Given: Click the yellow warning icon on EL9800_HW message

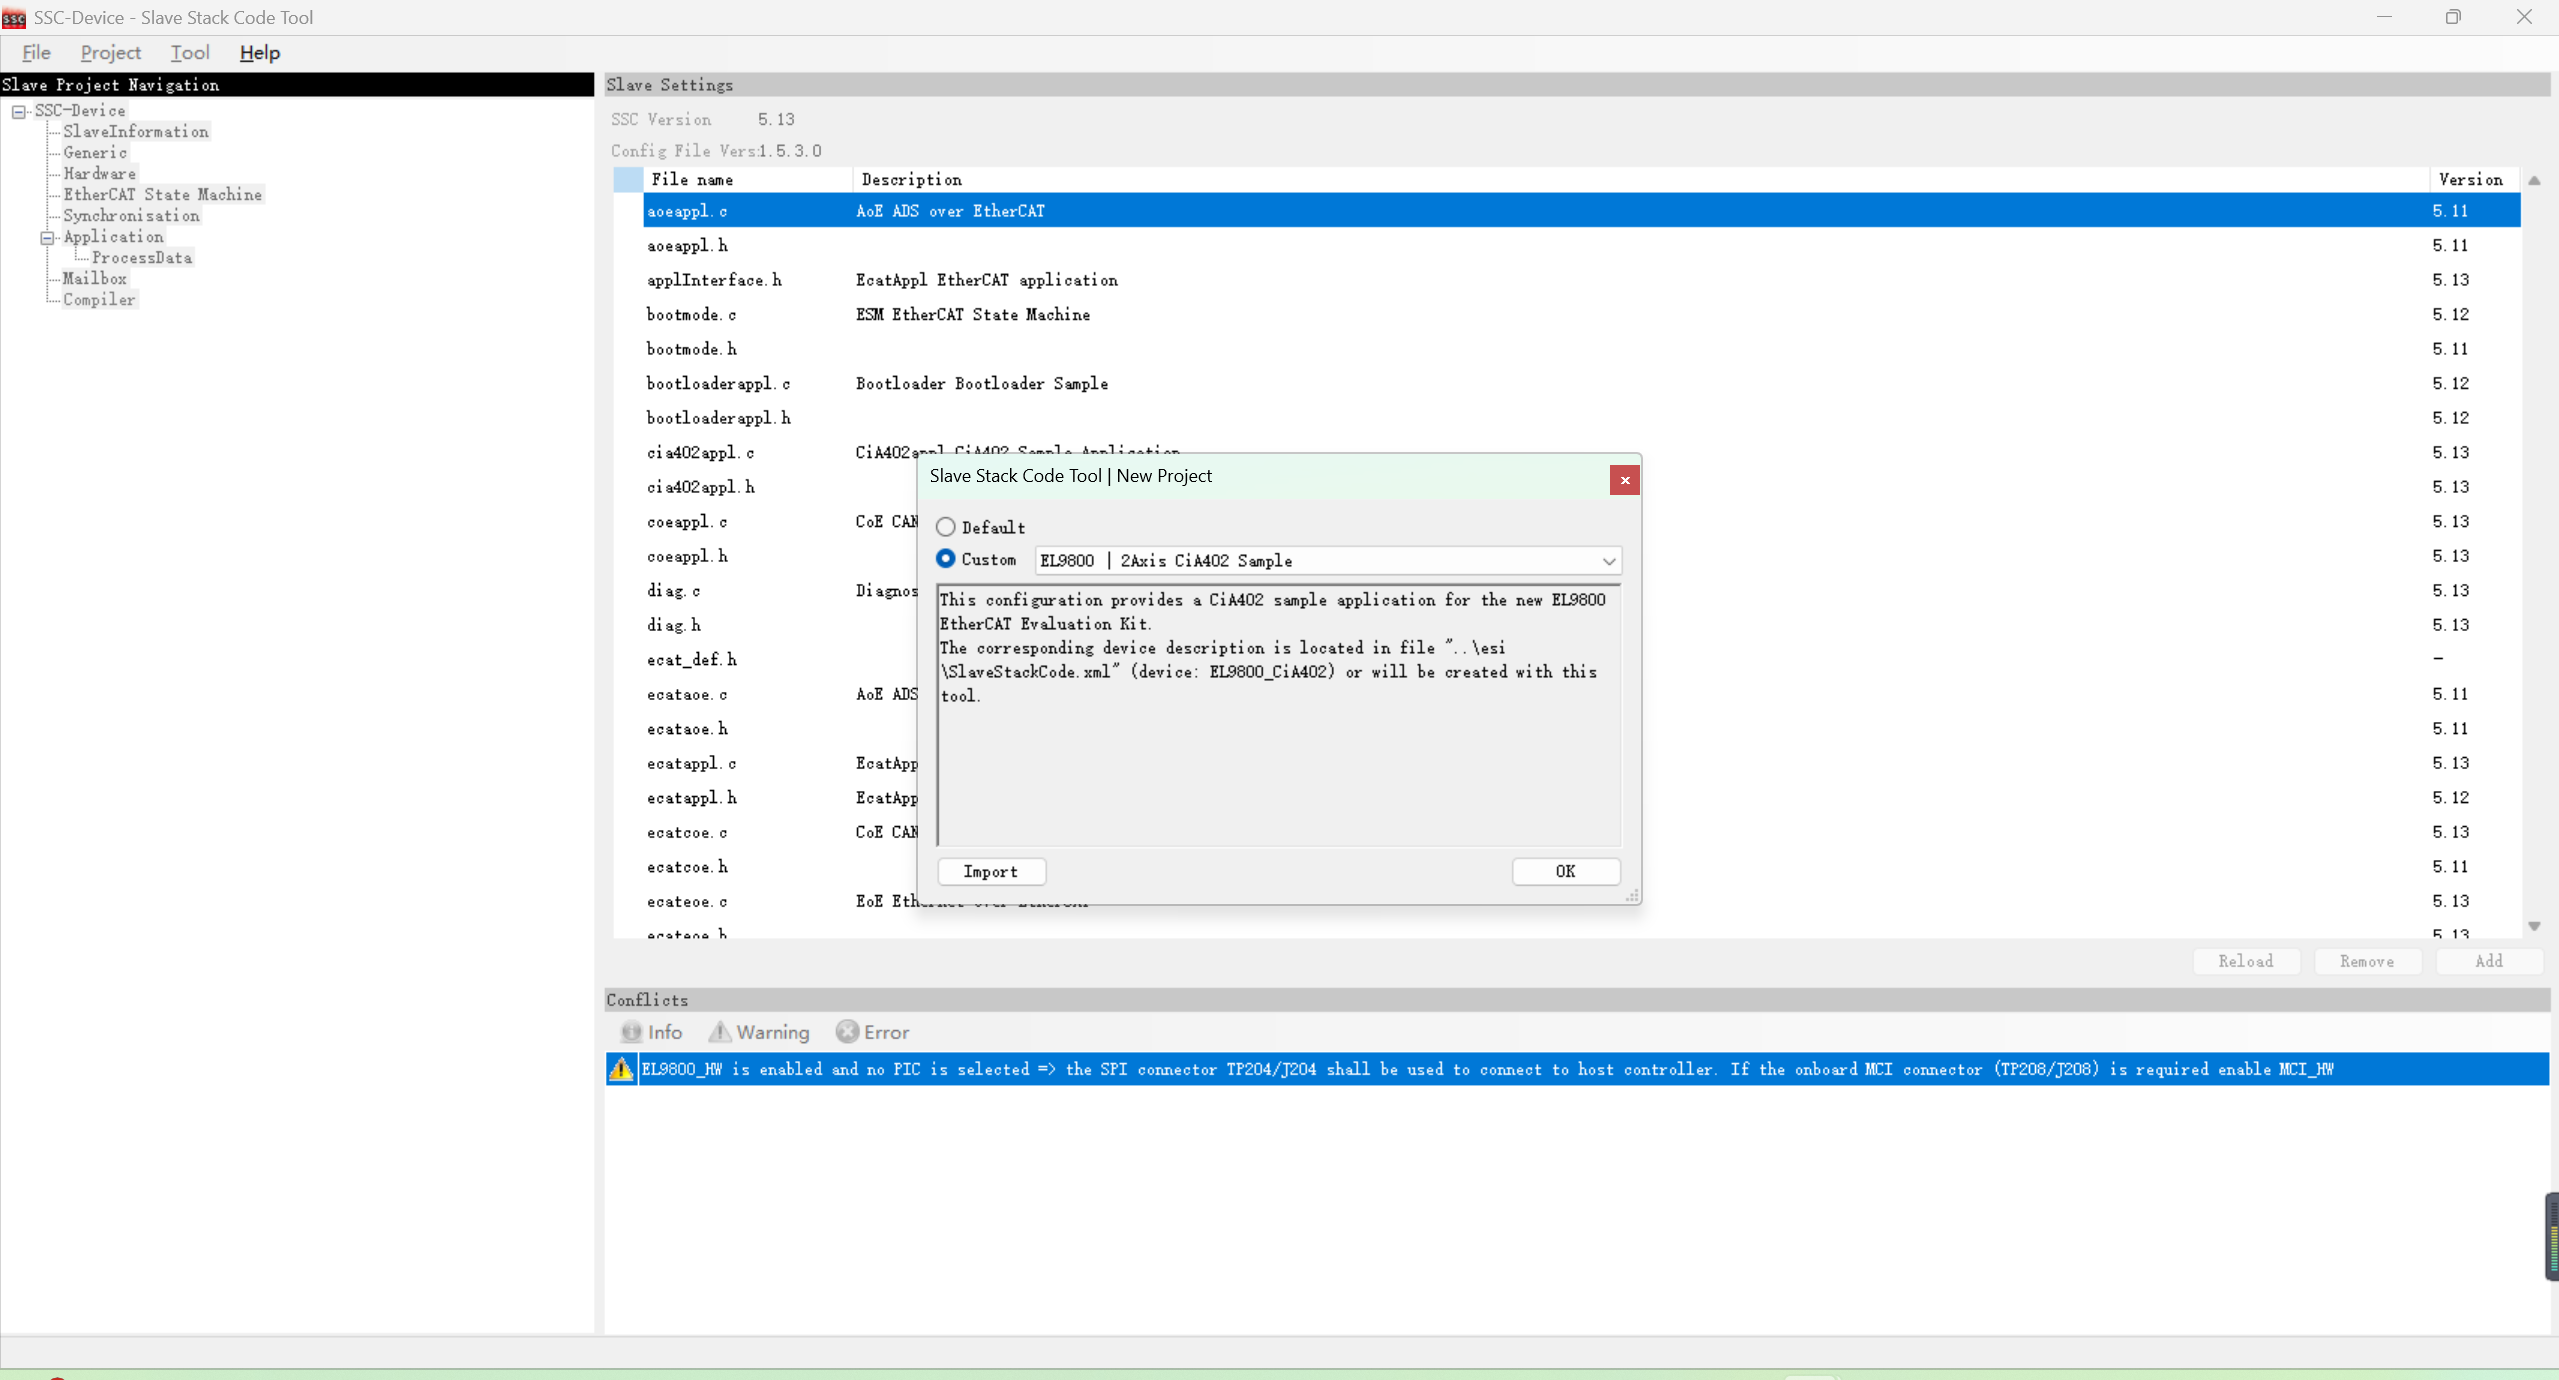Looking at the screenshot, I should click(x=621, y=1069).
